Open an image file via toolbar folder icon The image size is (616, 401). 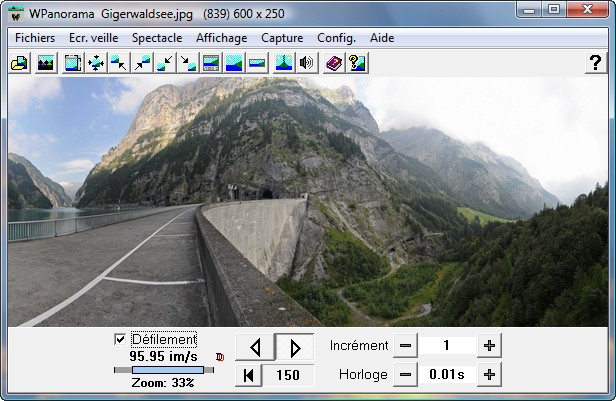[20, 63]
